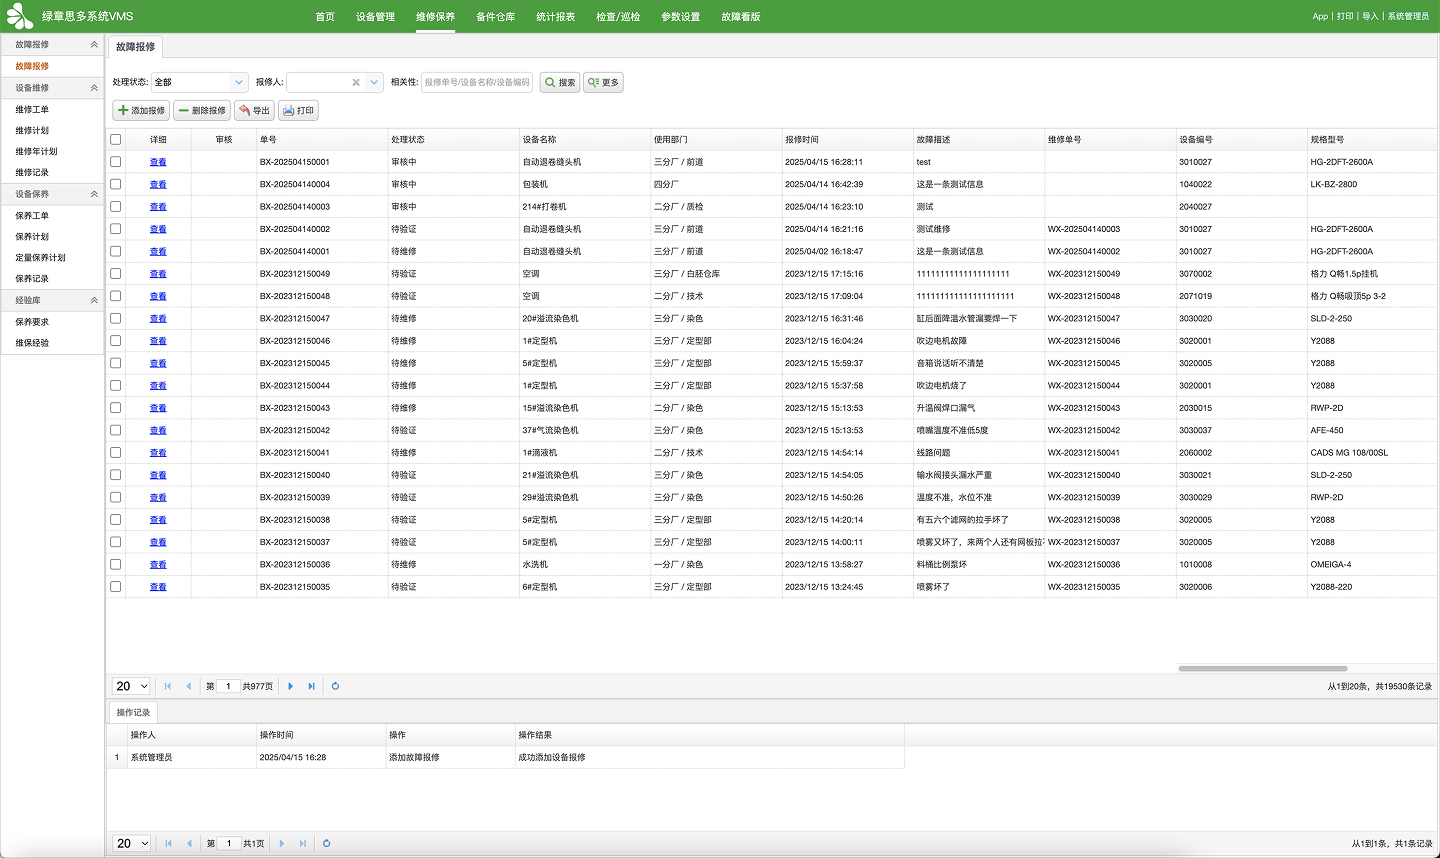Click the green clover logo
Viewport: 1440px width, 858px height.
(x=20, y=16)
